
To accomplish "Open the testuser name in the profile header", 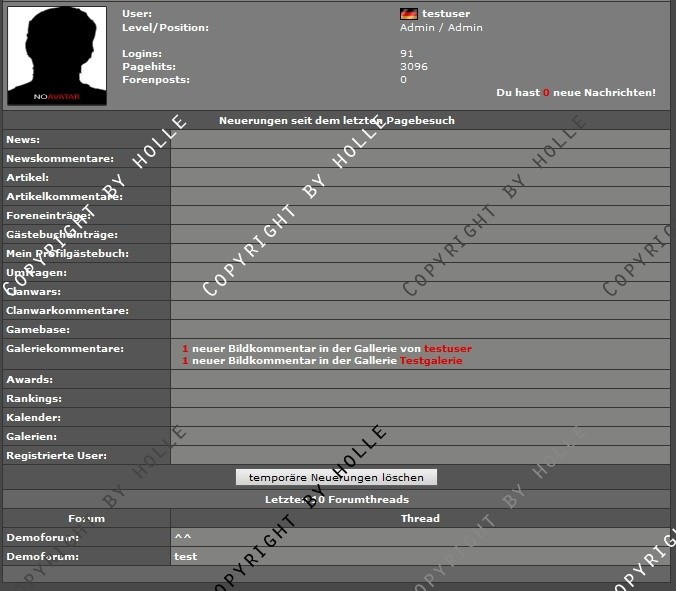I will [x=446, y=14].
